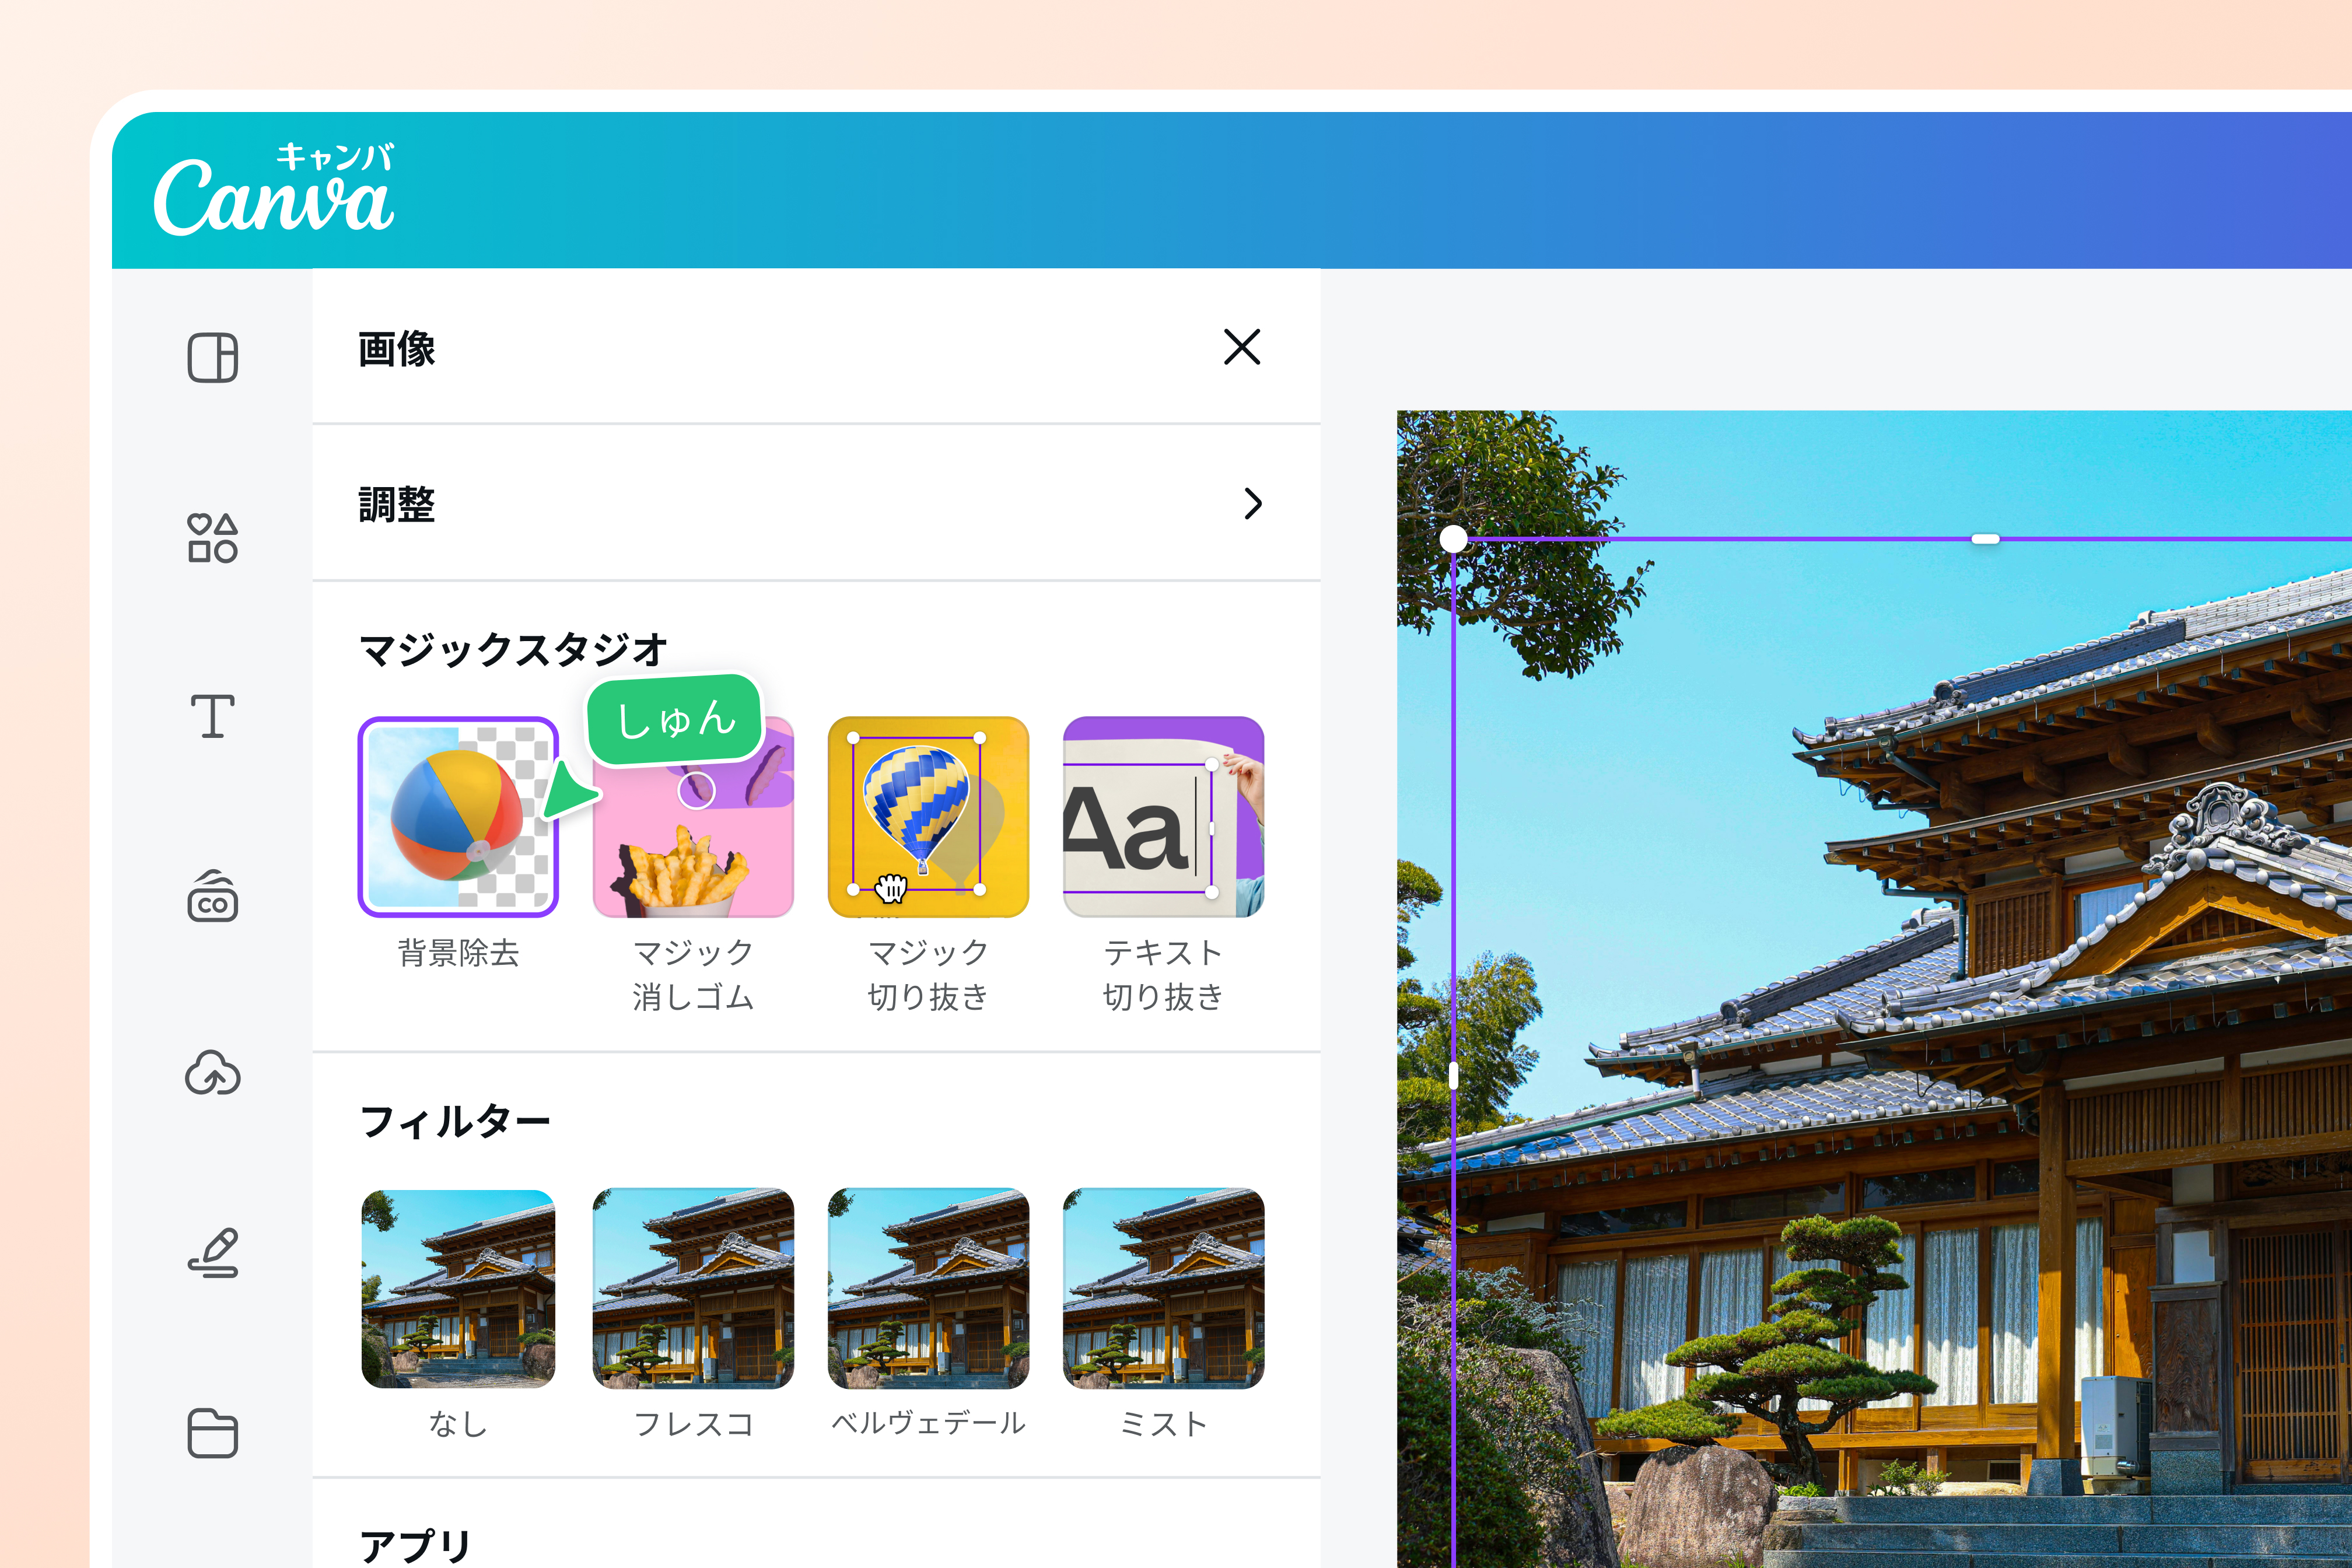Open the Design templates sidebar icon
Image resolution: width=2352 pixels, height=1568 pixels.
coord(212,357)
